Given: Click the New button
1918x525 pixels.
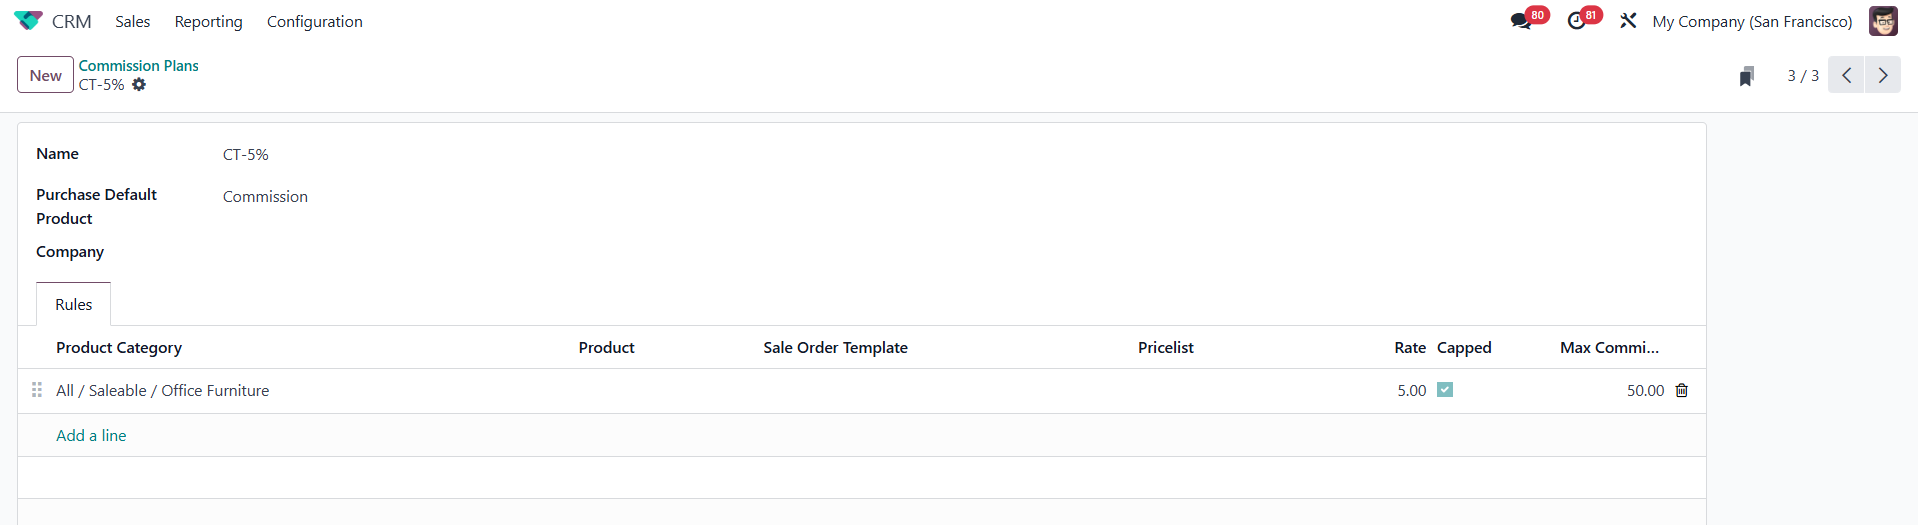Looking at the screenshot, I should (x=45, y=75).
